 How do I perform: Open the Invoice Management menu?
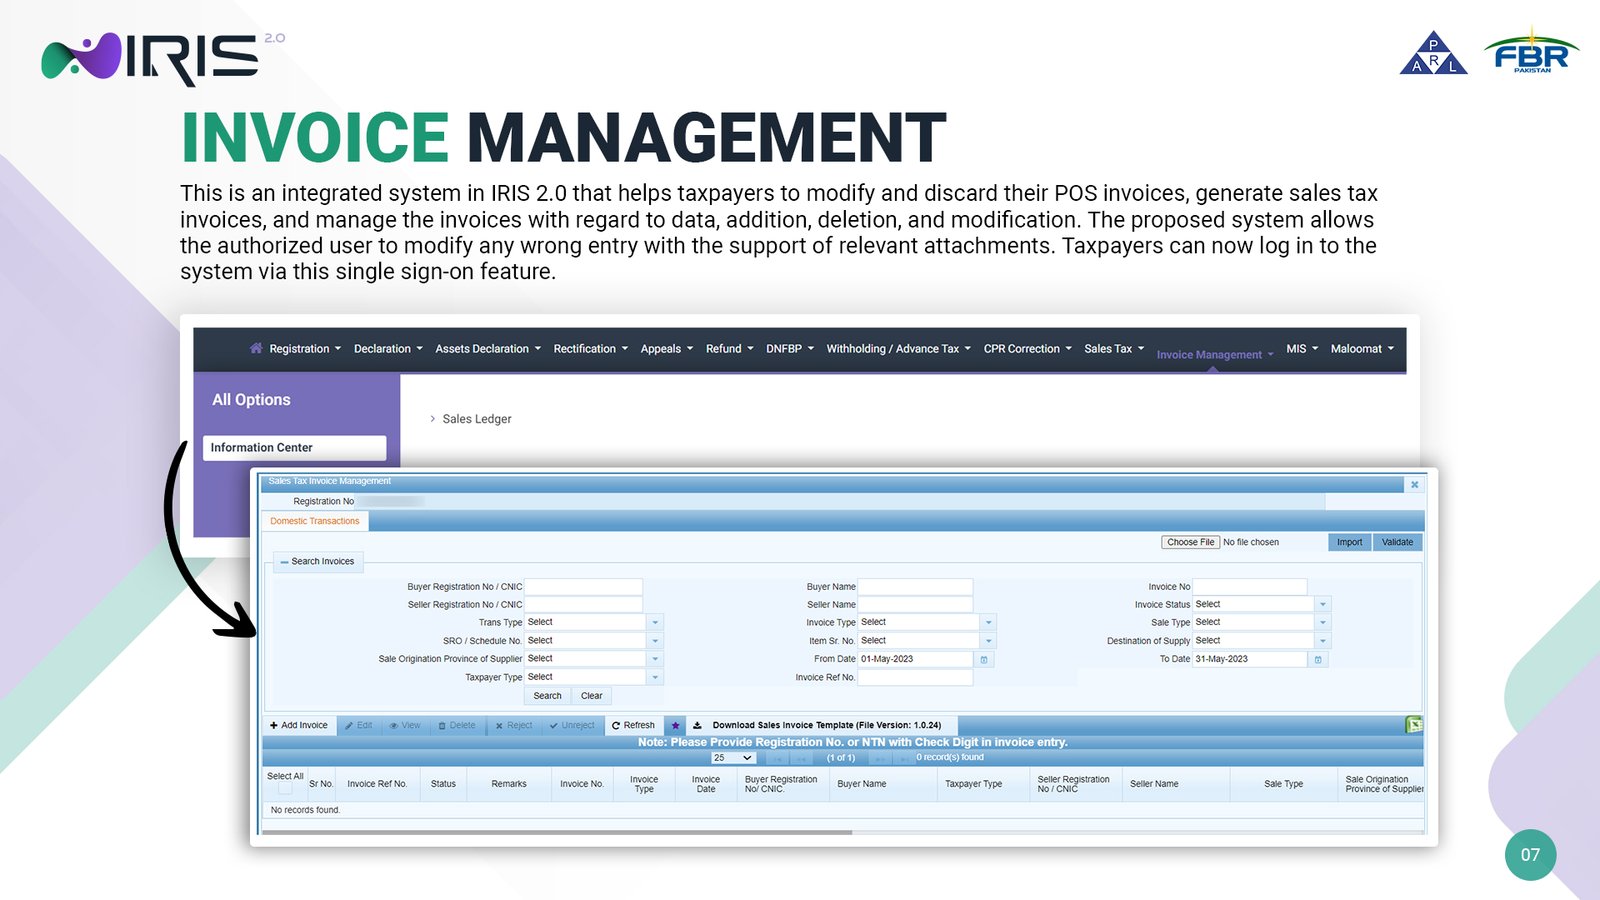coord(1215,355)
